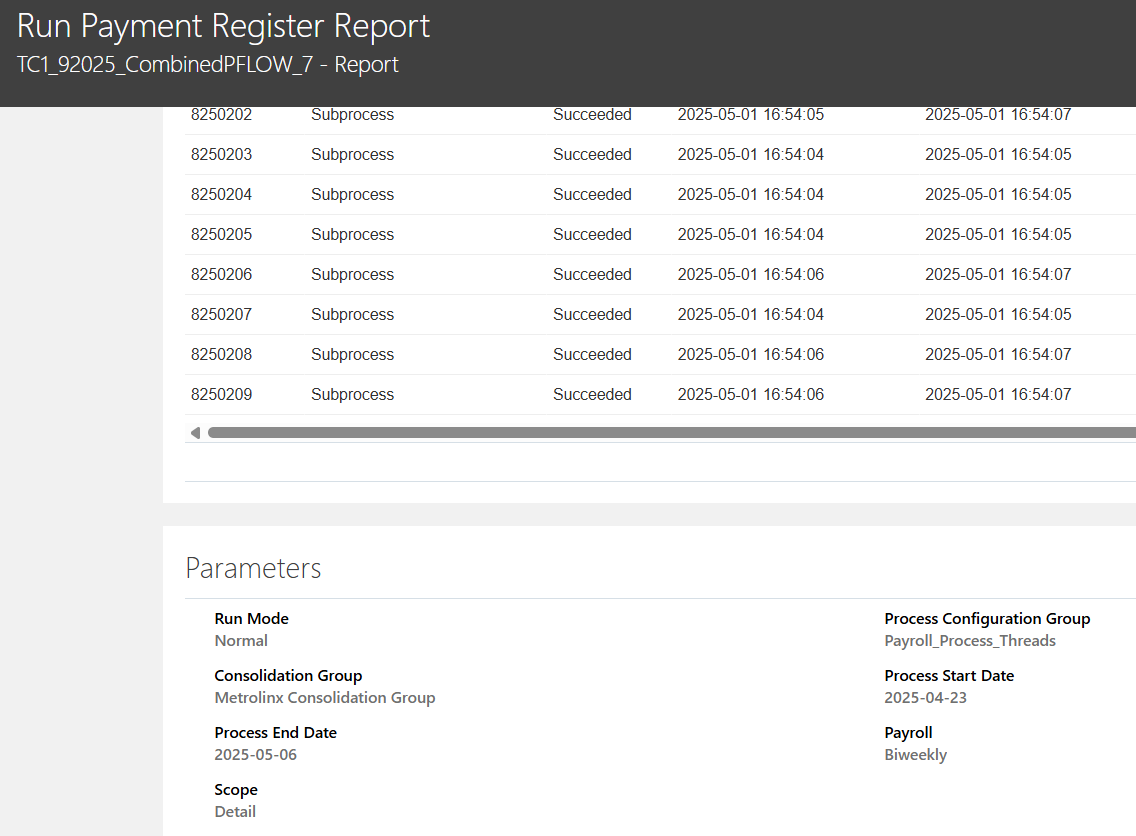Click the Metrolinx Consolidation Group value

click(325, 698)
